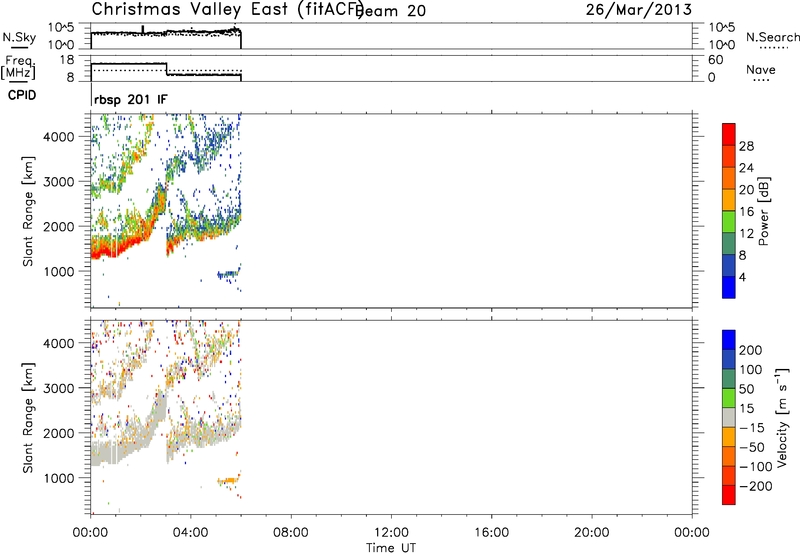Click 'Slant Range [km]' label of power panel
This screenshot has width=800, height=554.
pyautogui.click(x=28, y=211)
